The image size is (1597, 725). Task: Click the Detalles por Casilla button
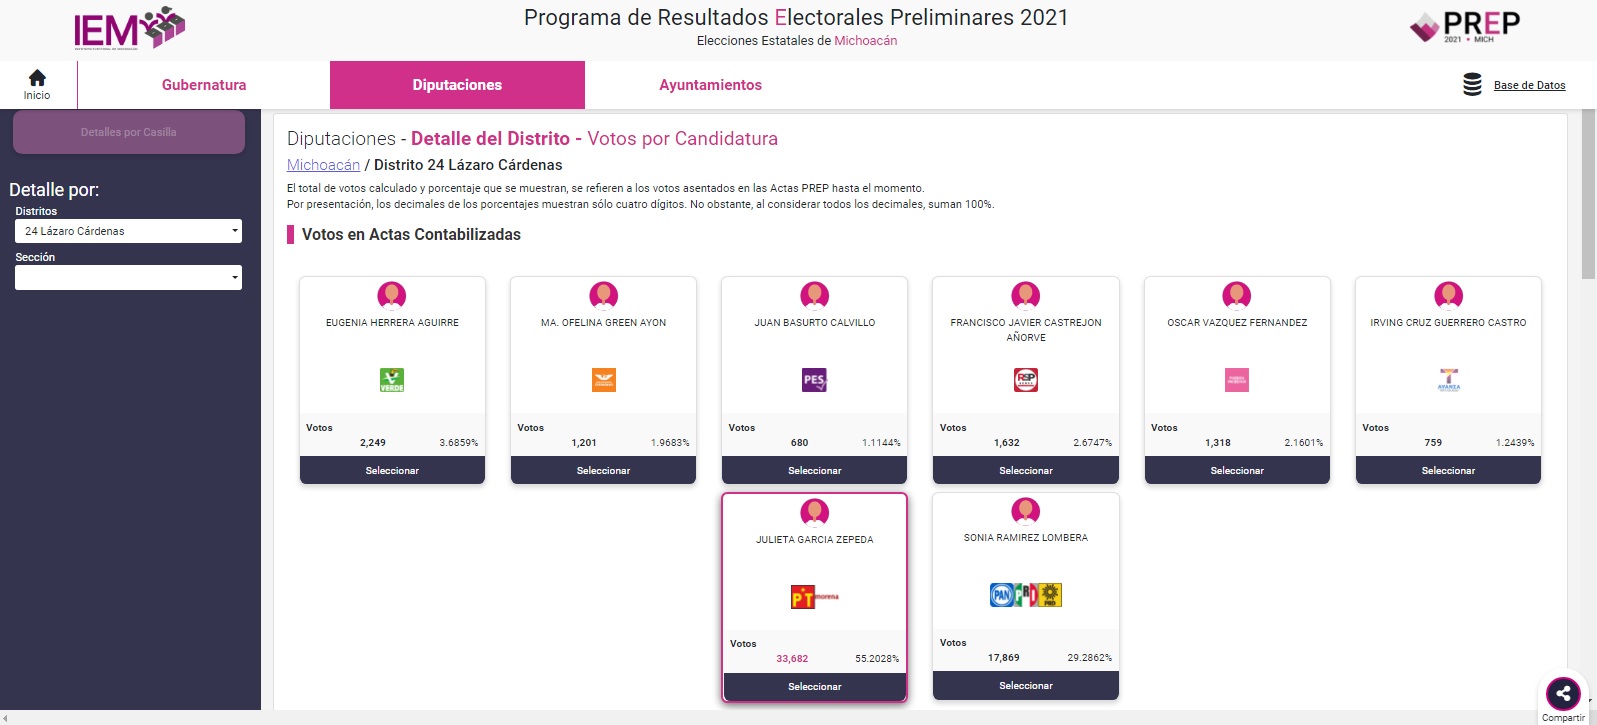(129, 132)
